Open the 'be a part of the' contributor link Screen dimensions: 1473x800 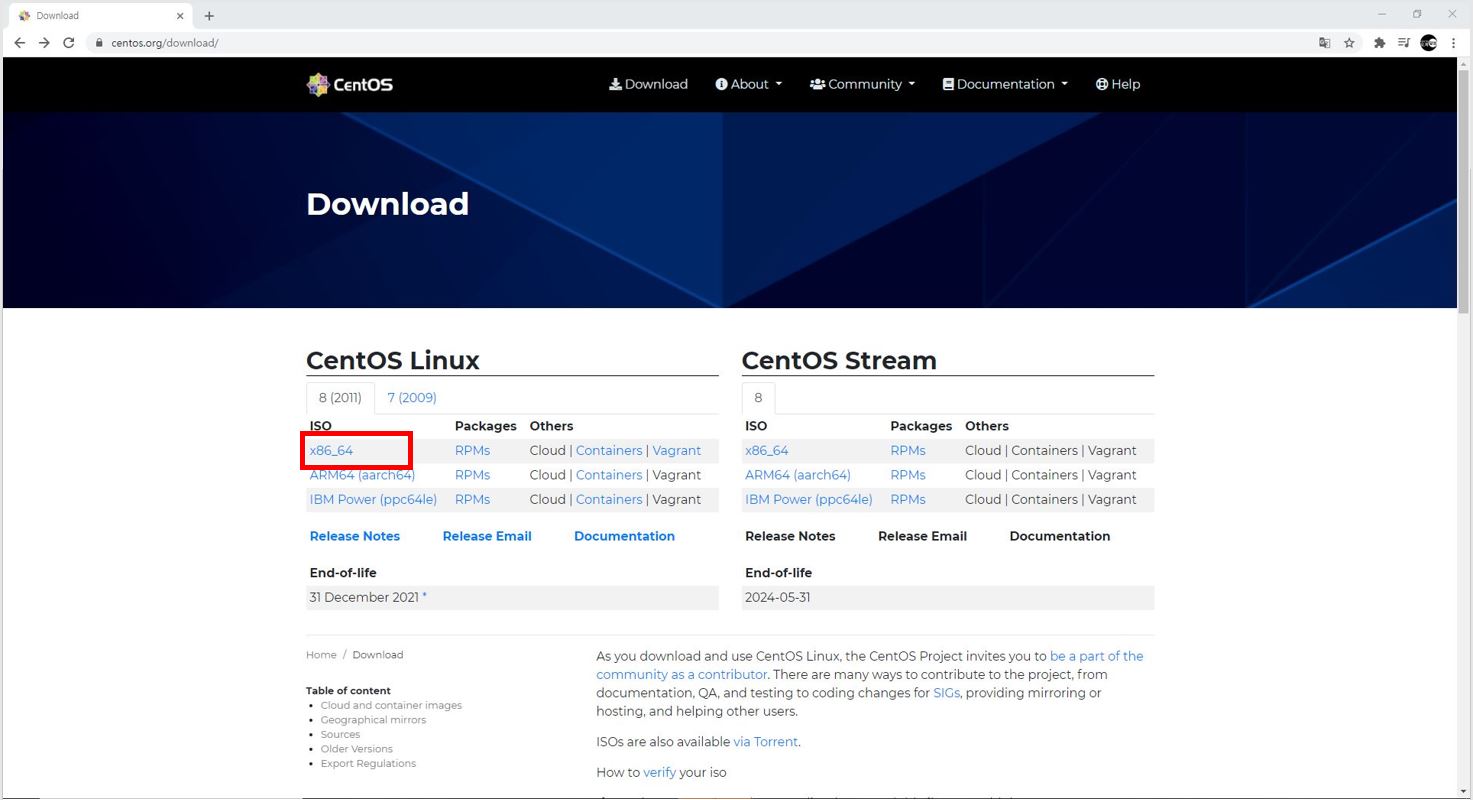1097,656
